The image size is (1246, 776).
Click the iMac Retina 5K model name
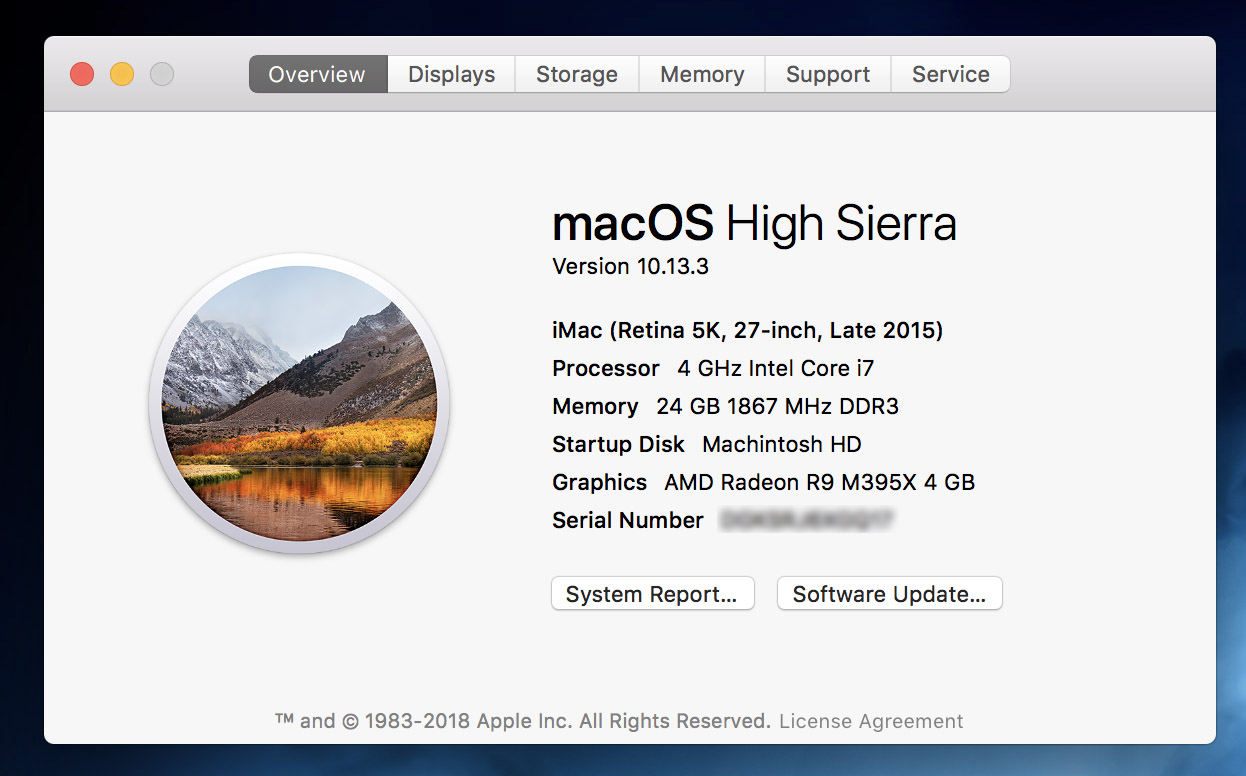[747, 330]
